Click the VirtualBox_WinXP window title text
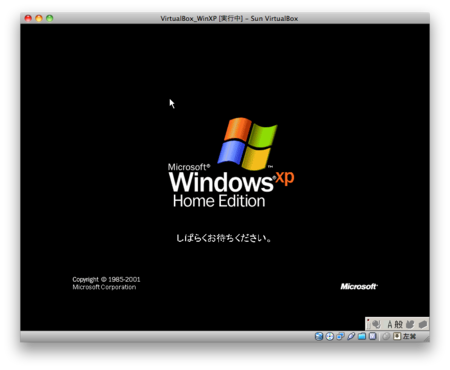The height and width of the screenshot is (370, 450). 229,19
